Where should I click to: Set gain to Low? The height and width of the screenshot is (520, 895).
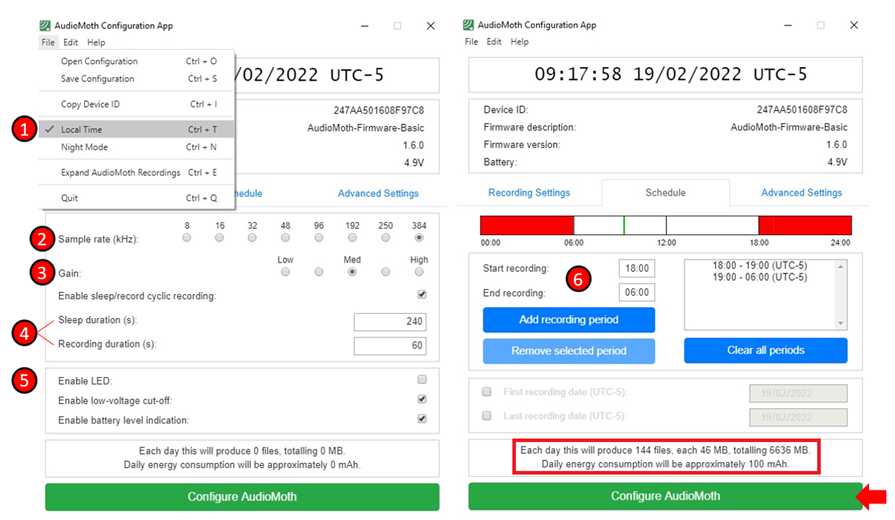(285, 272)
